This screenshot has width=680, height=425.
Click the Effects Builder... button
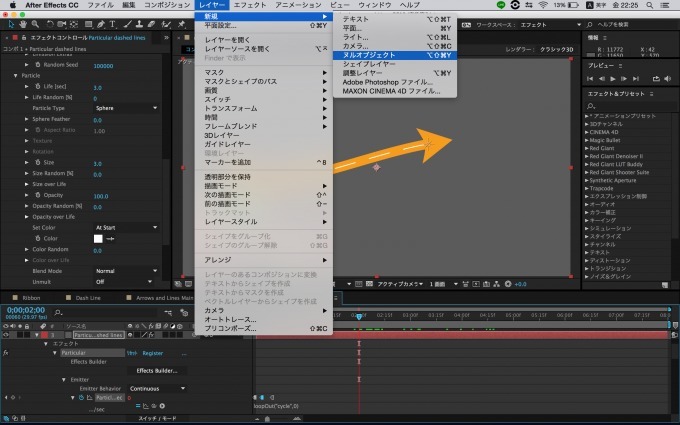[158, 370]
